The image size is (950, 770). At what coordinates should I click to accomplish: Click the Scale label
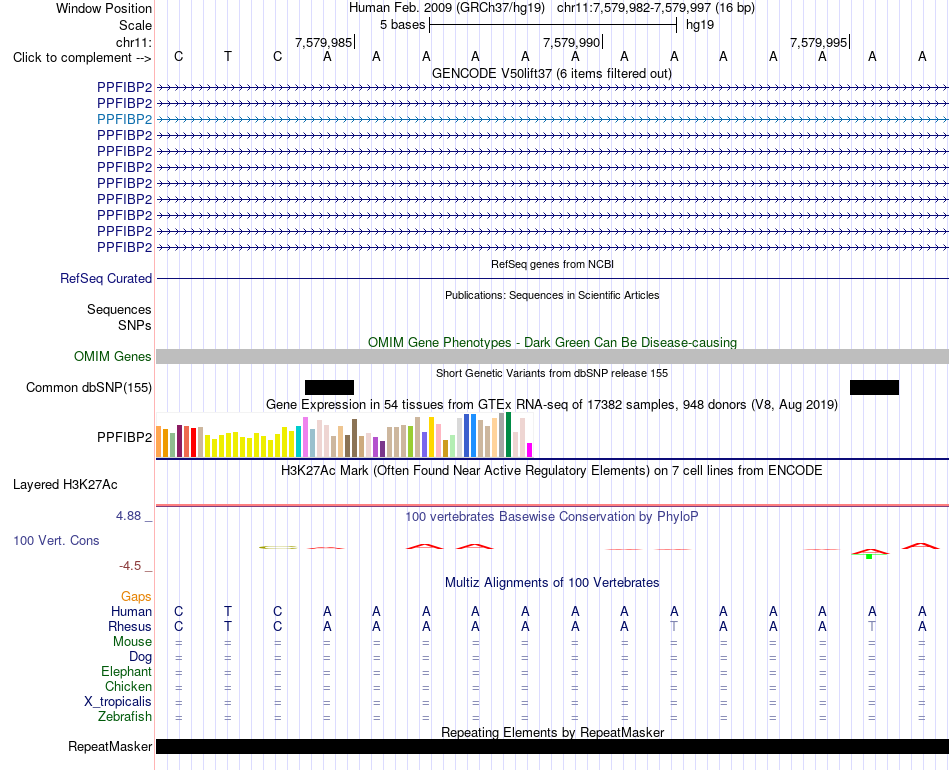135,25
